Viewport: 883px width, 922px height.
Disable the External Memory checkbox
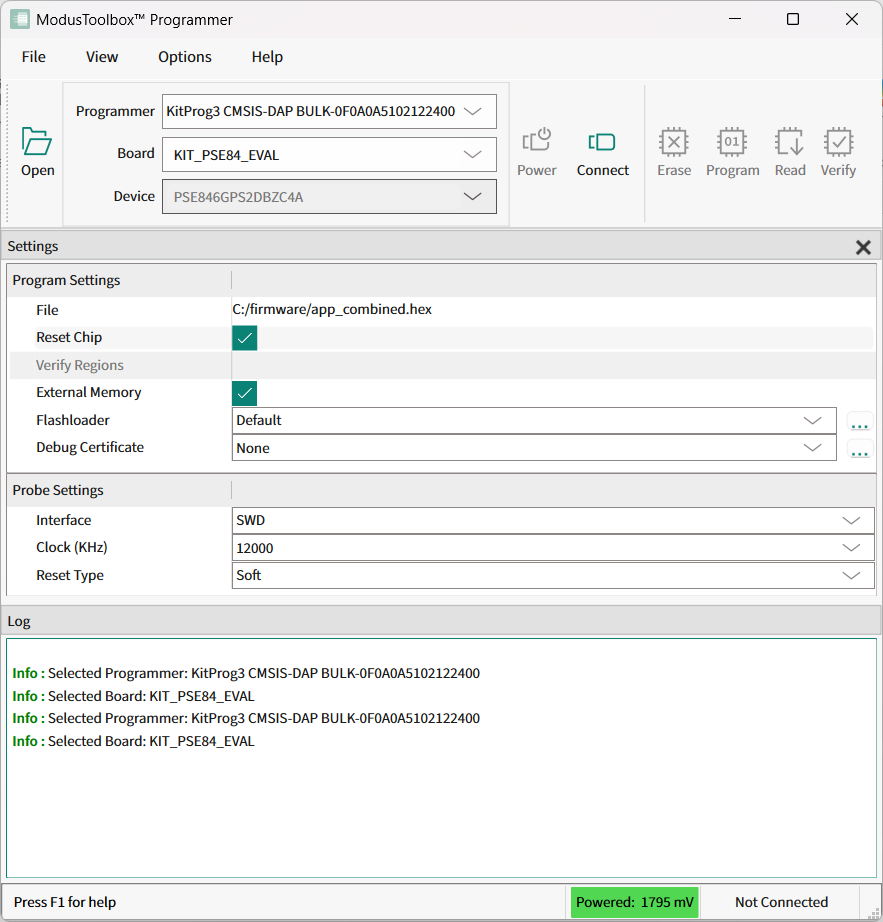[x=244, y=393]
